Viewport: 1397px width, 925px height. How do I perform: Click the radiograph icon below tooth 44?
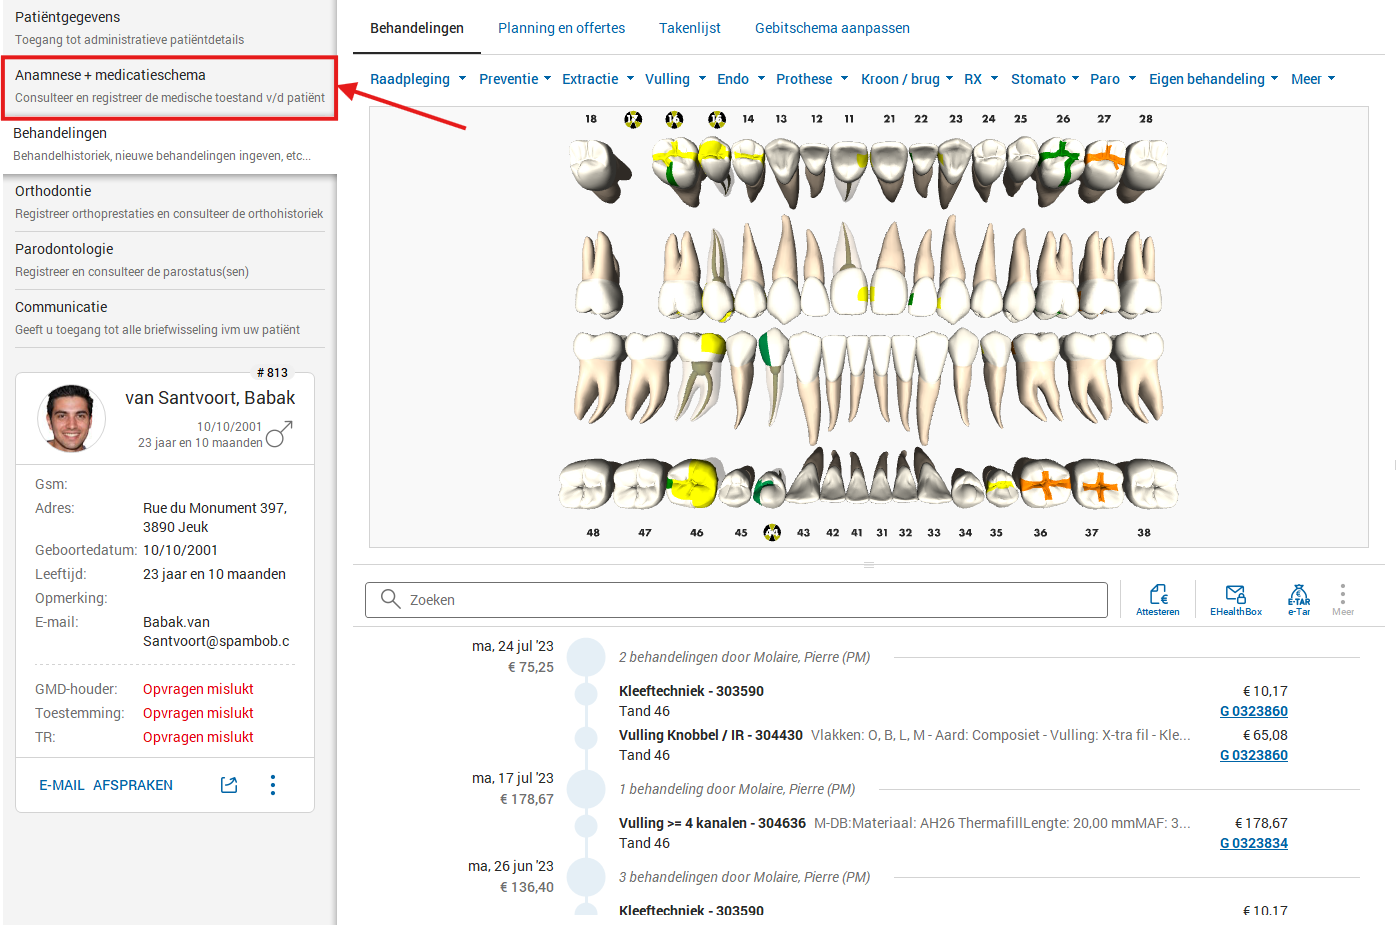(772, 533)
